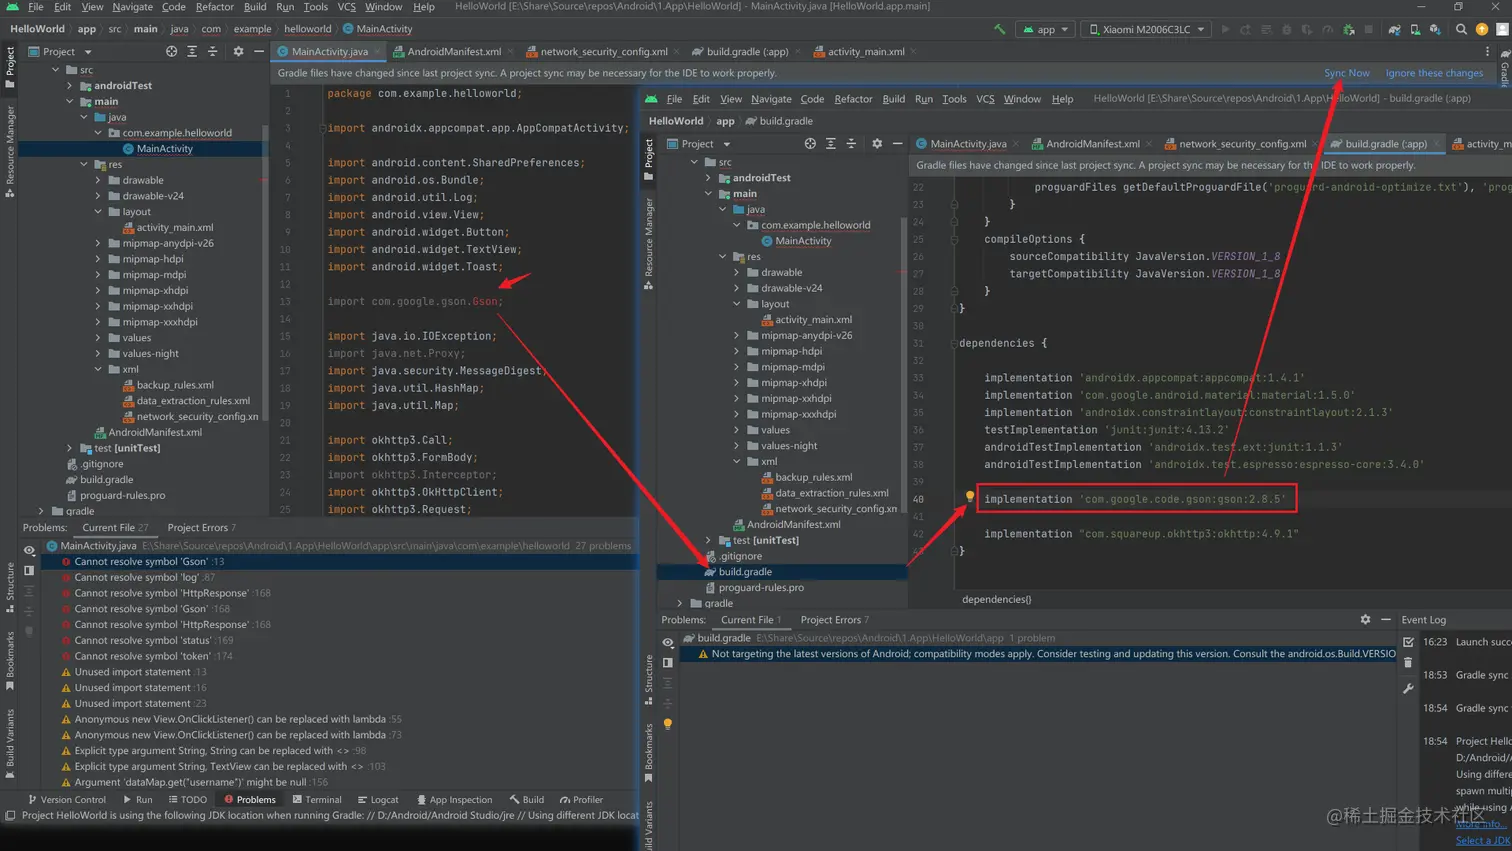Expand test [unitTest] folder in build.gradle window
1512x851 pixels.
(x=709, y=540)
